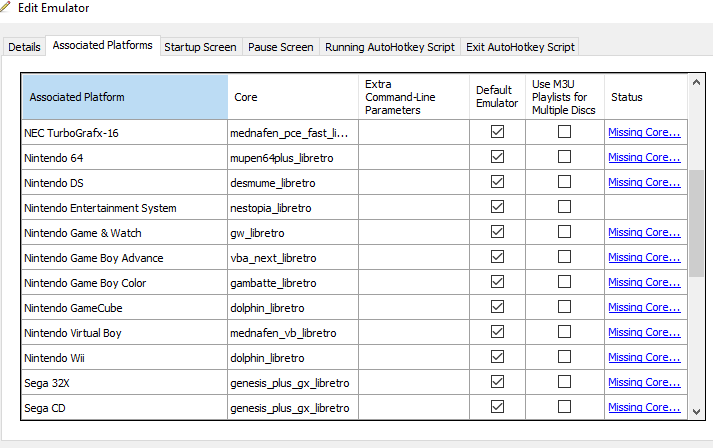Select the gw_libretro core cell
713x448 pixels.
293,232
